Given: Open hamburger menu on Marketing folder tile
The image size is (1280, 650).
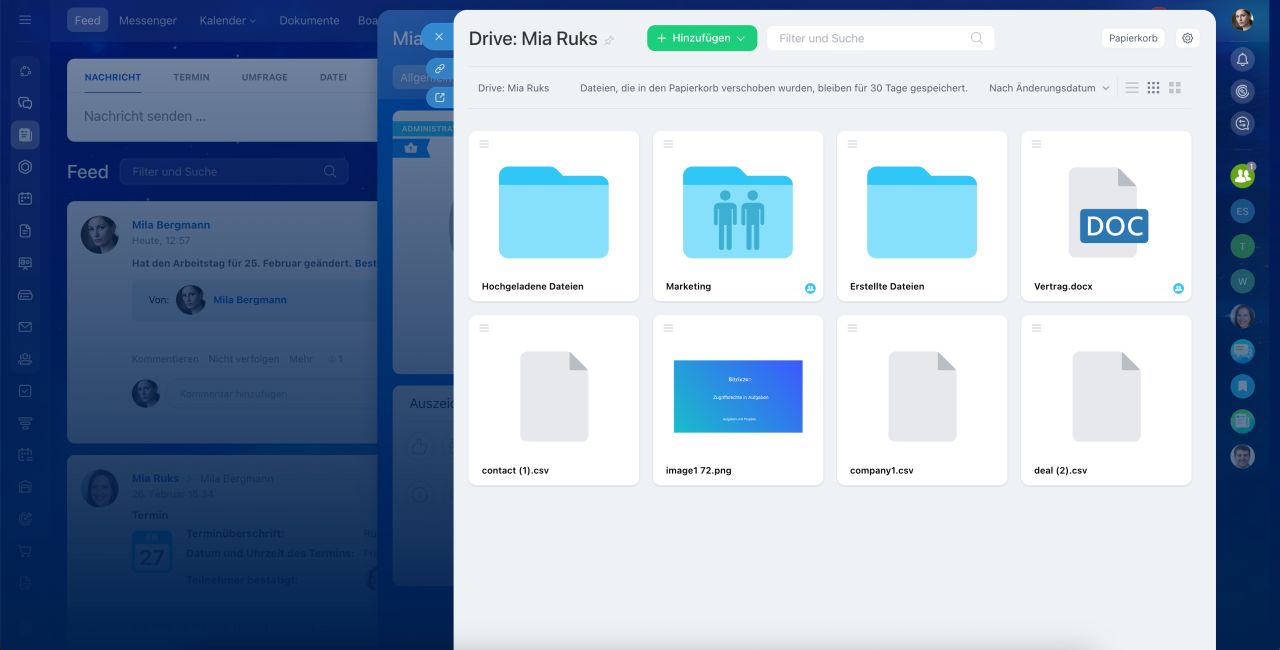Looking at the screenshot, I should [668, 144].
